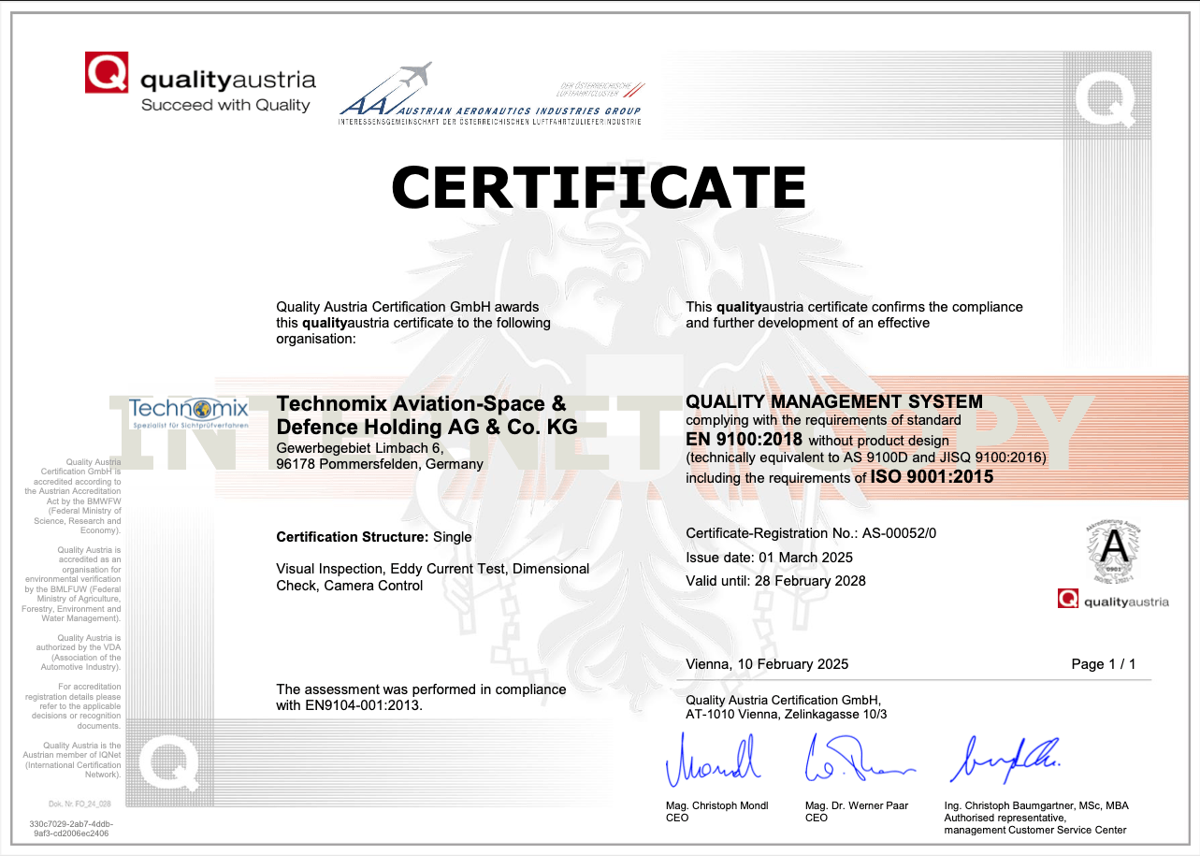
Task: Click the name Ing. Christoph Baumgartner, MSc, MBA
Action: tap(1036, 806)
